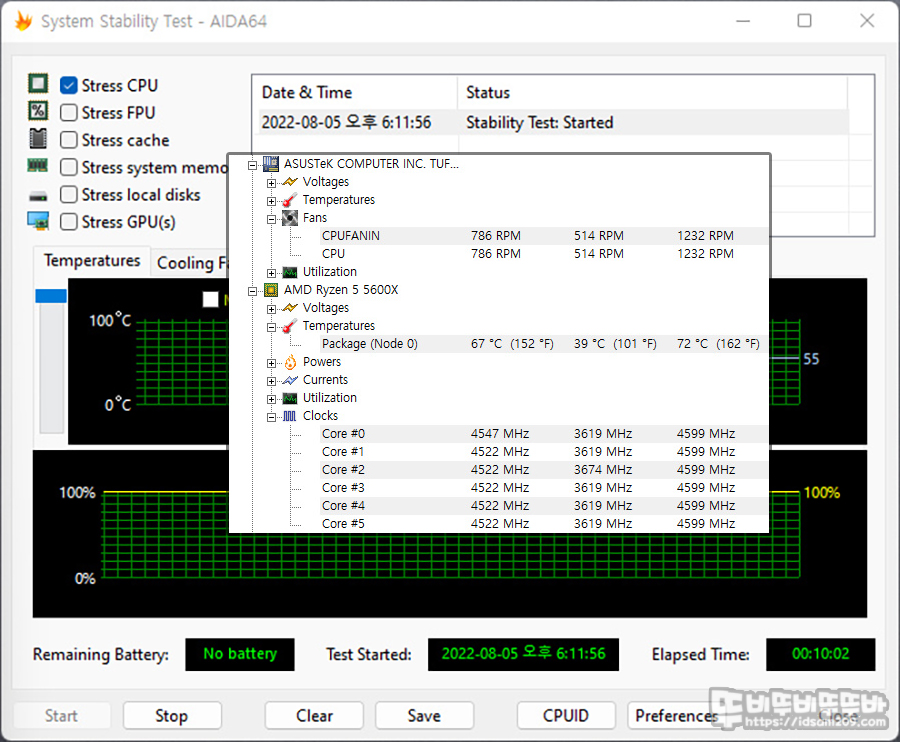Open the CPUID panel

566,716
